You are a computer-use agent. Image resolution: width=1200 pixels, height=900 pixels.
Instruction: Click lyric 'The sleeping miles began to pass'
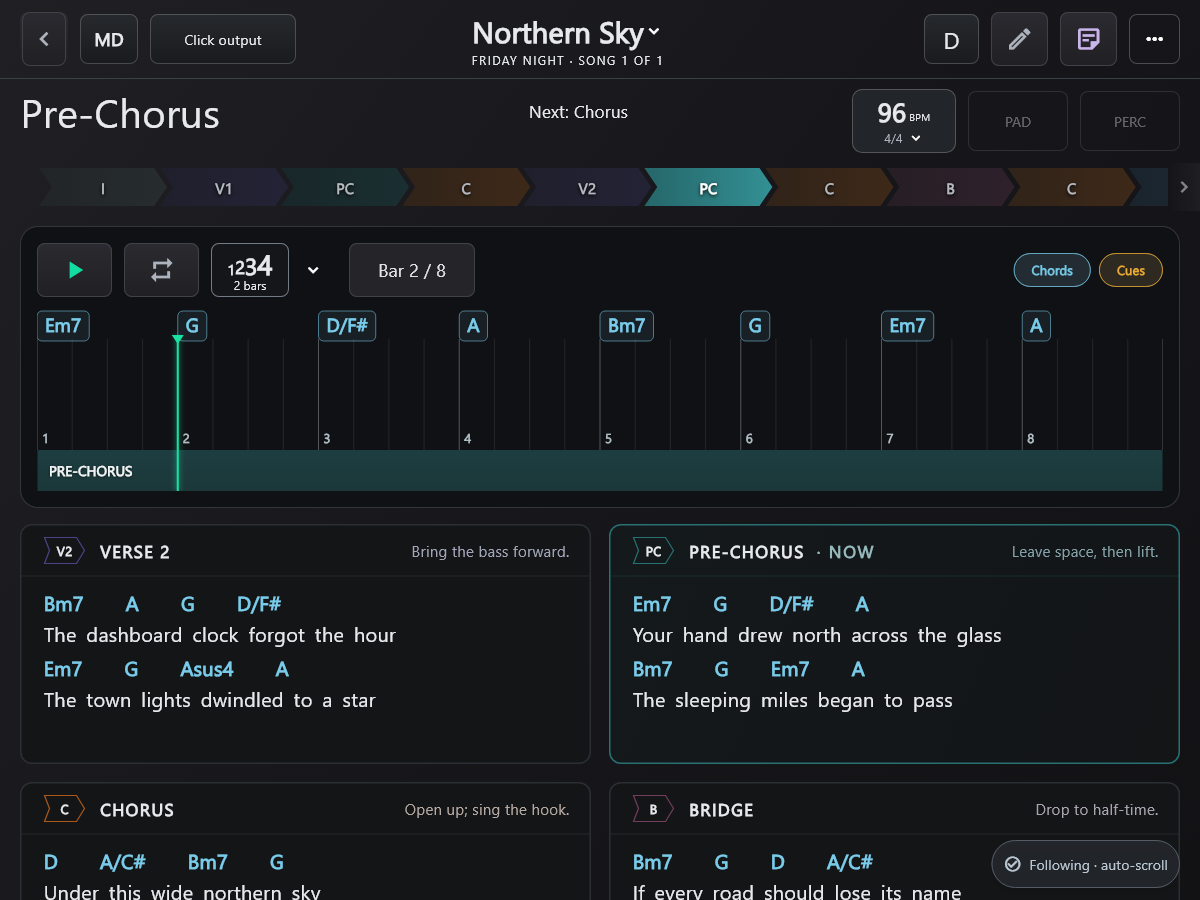(x=792, y=700)
